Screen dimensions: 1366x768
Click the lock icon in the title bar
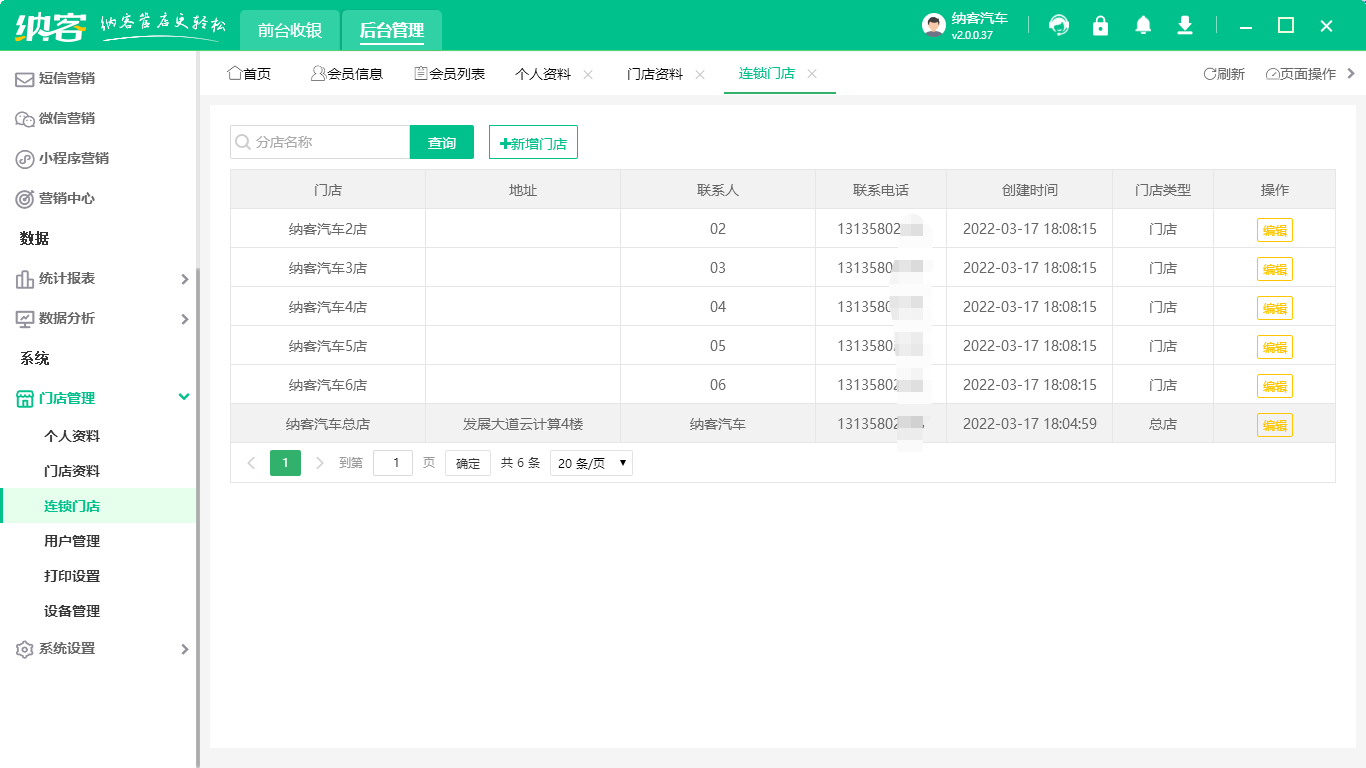pyautogui.click(x=1100, y=25)
